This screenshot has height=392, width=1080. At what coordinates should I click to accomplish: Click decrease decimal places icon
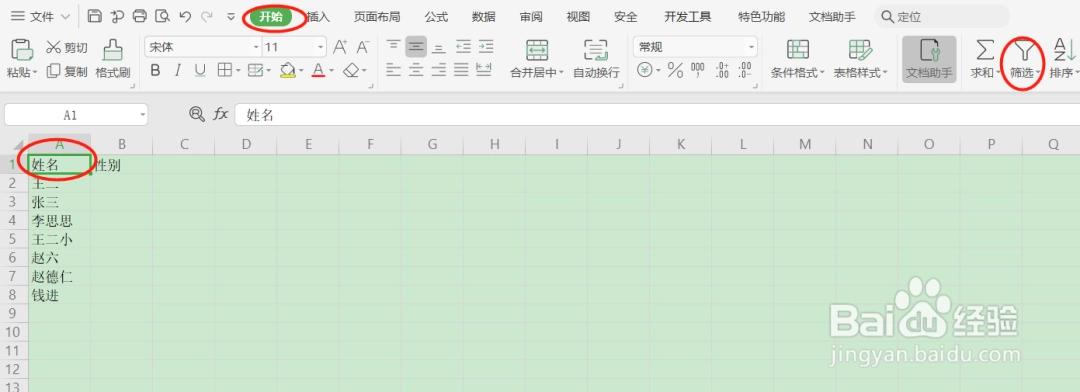tap(745, 70)
